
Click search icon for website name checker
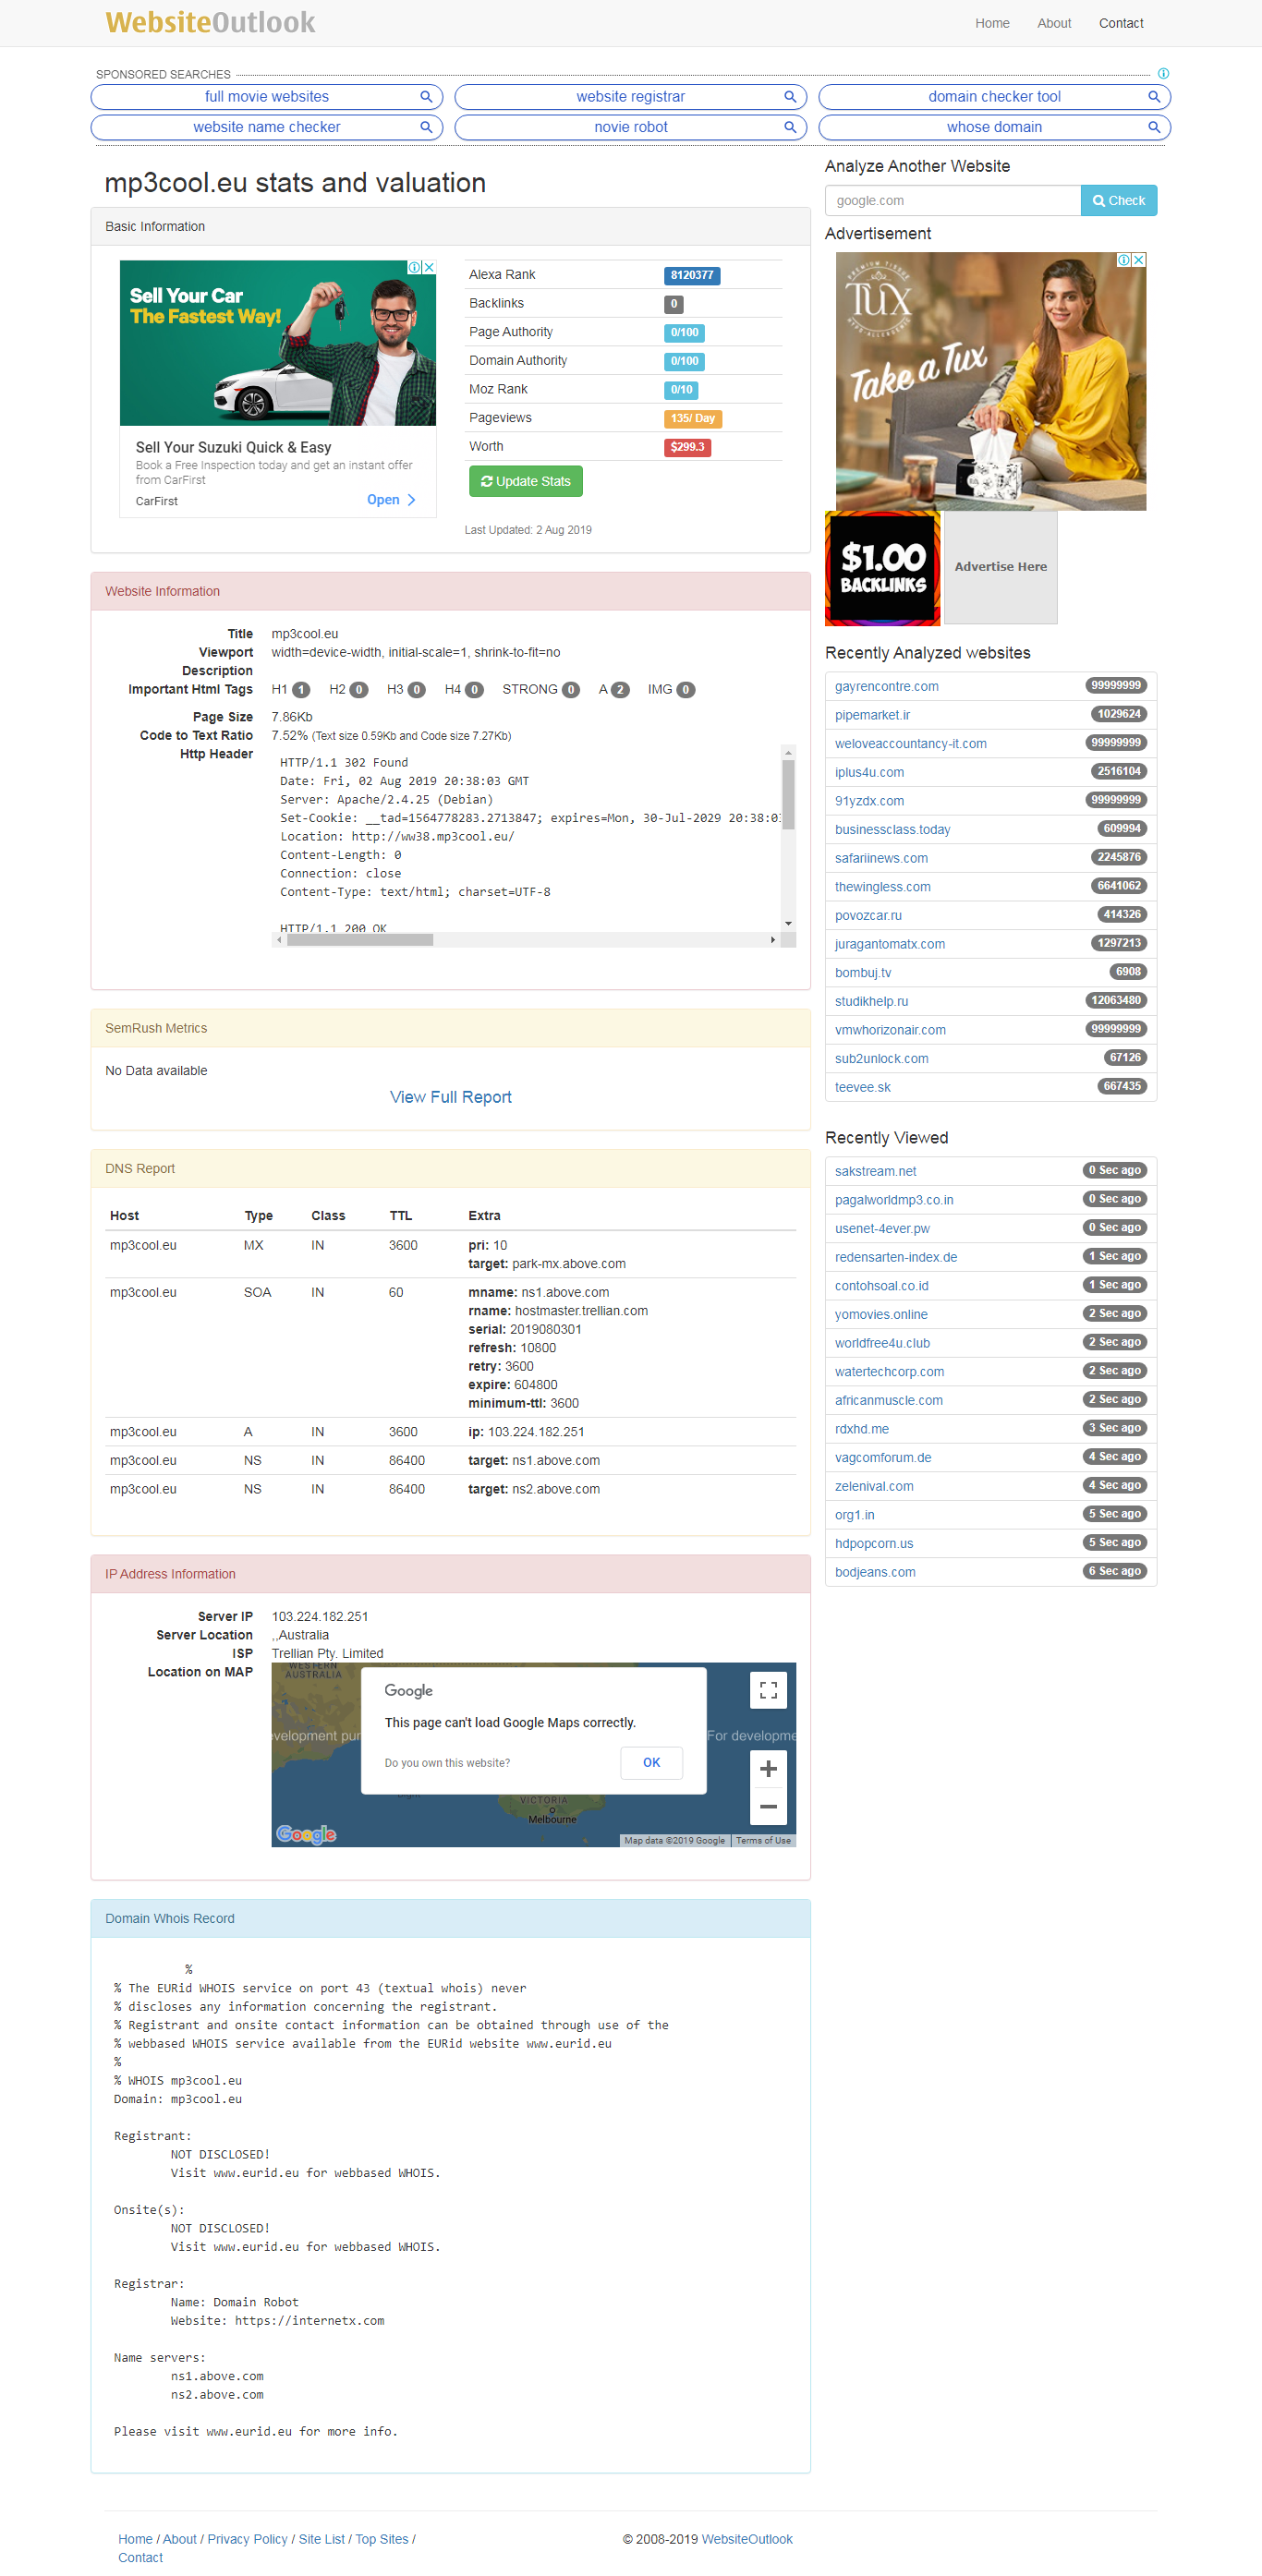click(426, 127)
